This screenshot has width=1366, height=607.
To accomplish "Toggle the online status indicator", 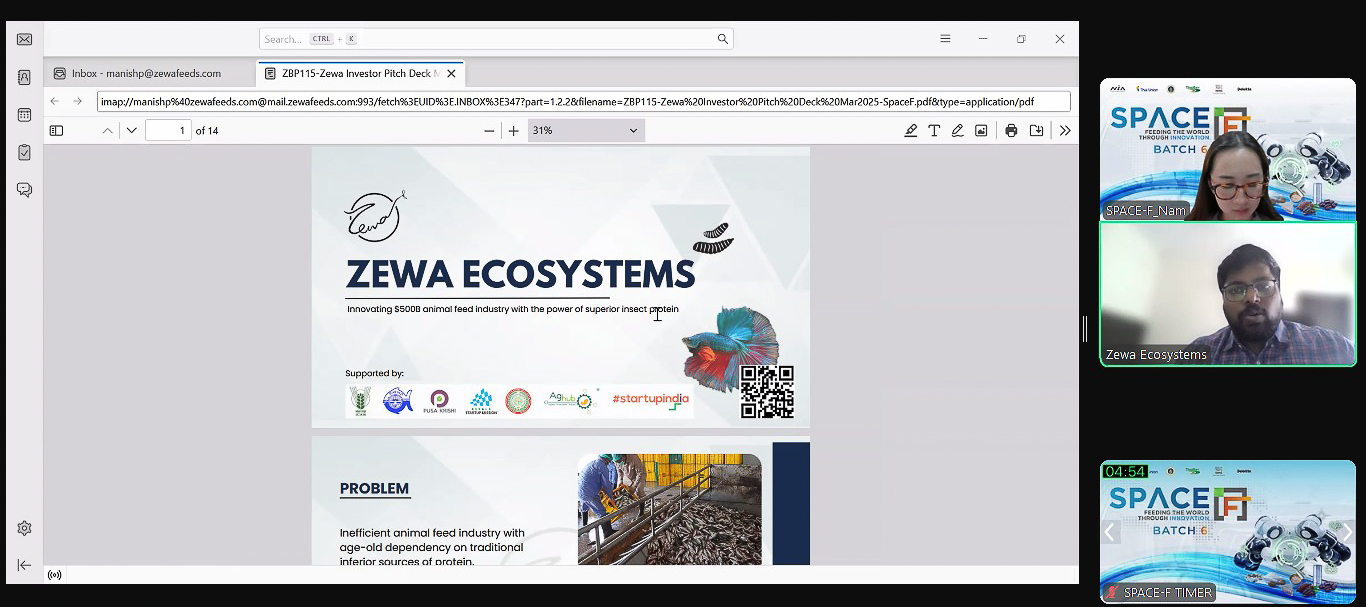I will 54,575.
